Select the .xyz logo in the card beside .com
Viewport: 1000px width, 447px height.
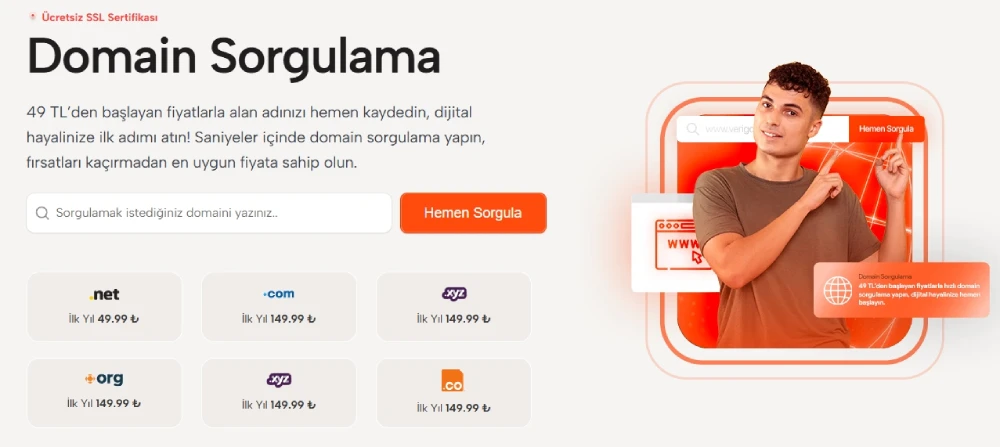(454, 294)
